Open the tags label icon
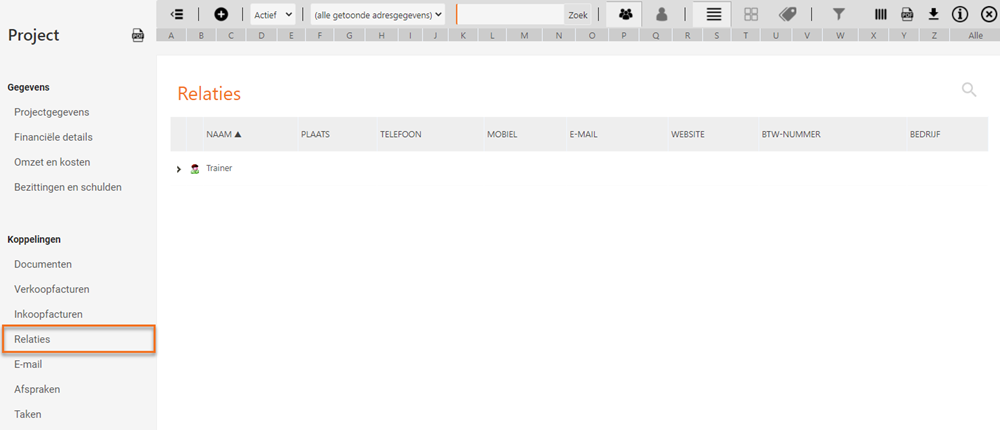The width and height of the screenshot is (1000, 430). coord(788,14)
